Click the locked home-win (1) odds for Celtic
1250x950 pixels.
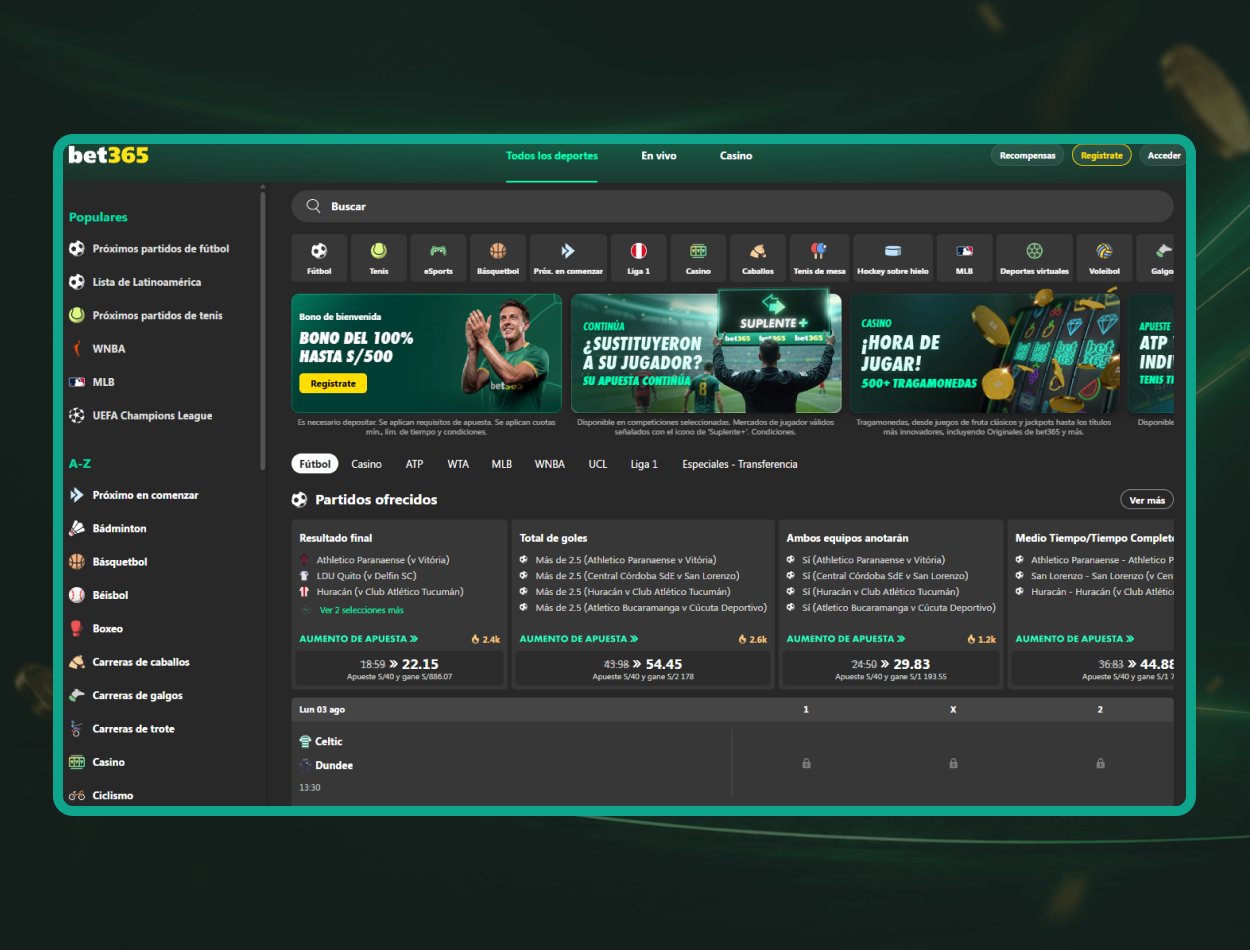806,764
